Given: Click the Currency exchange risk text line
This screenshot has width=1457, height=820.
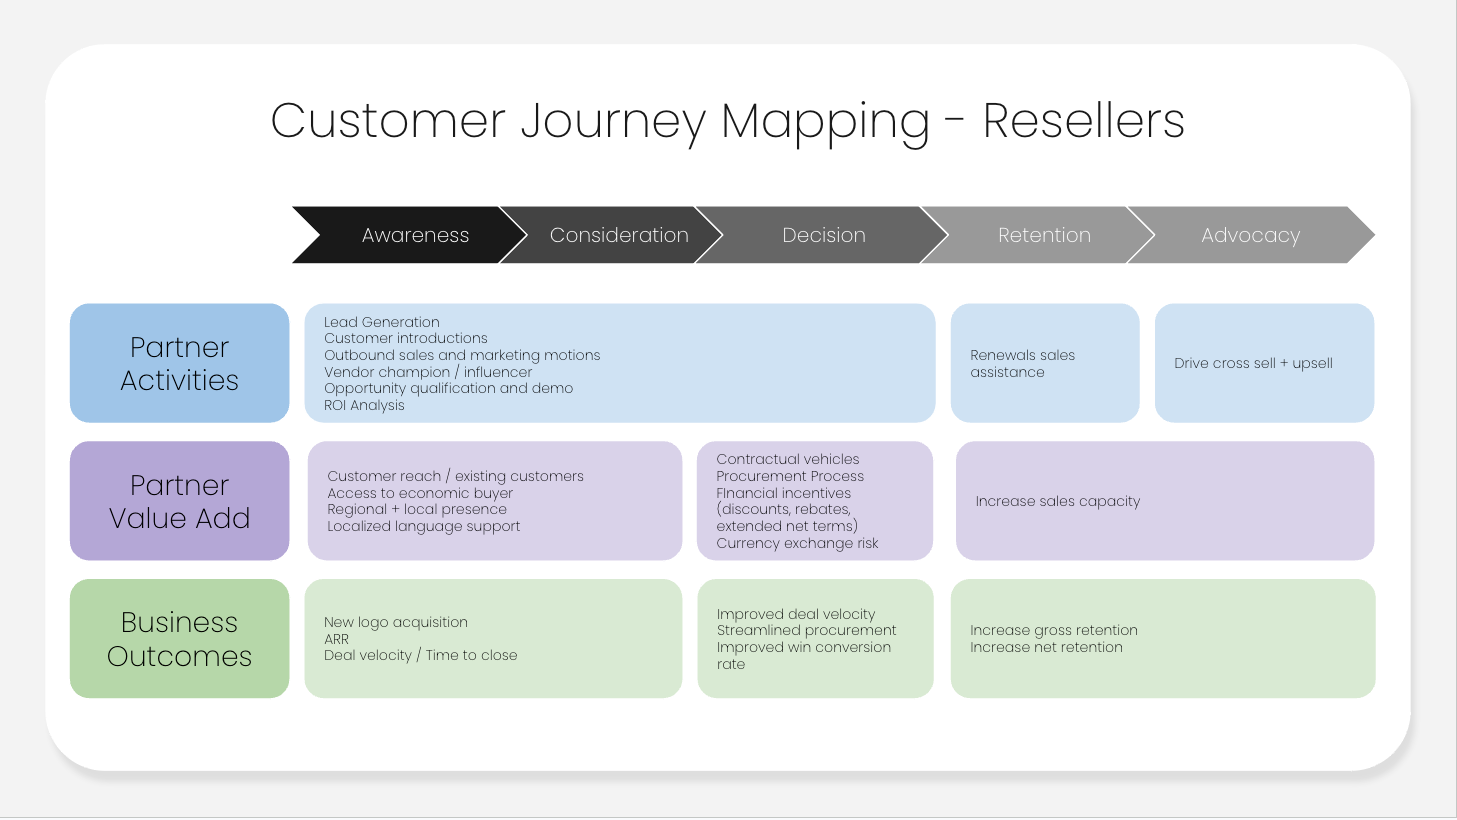Looking at the screenshot, I should pyautogui.click(x=797, y=543).
